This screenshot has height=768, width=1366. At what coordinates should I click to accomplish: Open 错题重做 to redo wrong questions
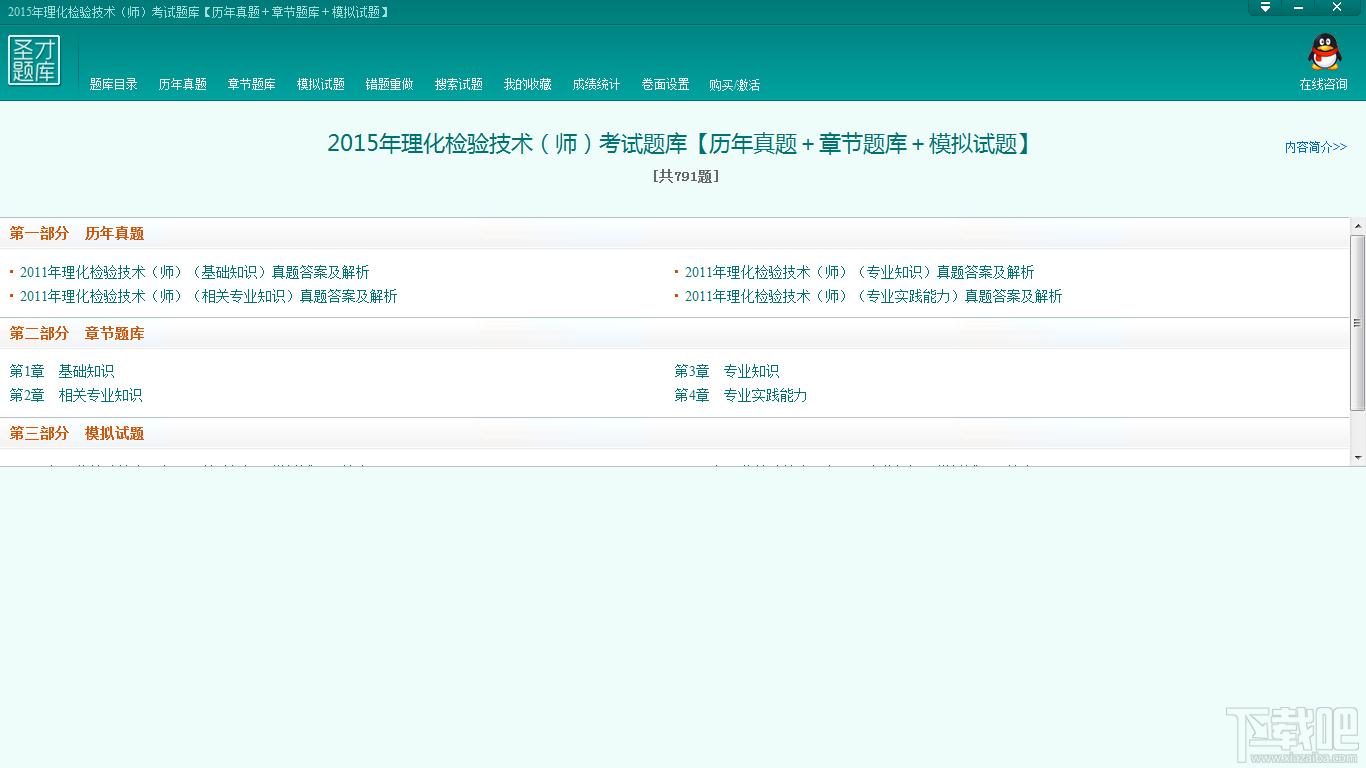tap(390, 85)
